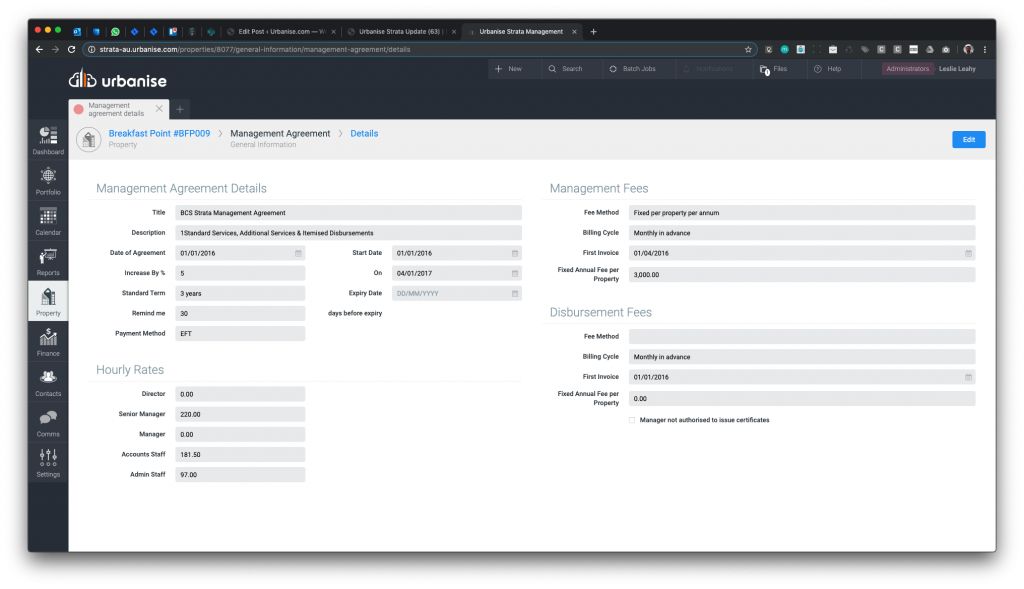The width and height of the screenshot is (1024, 589).
Task: Click the Search toolbar item
Action: click(565, 69)
